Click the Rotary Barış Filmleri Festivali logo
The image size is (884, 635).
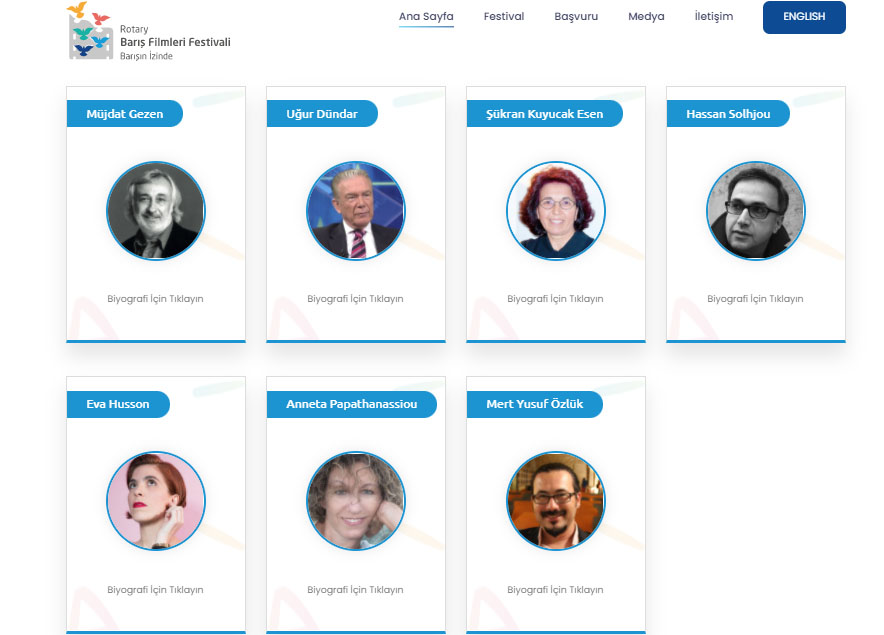click(x=148, y=31)
